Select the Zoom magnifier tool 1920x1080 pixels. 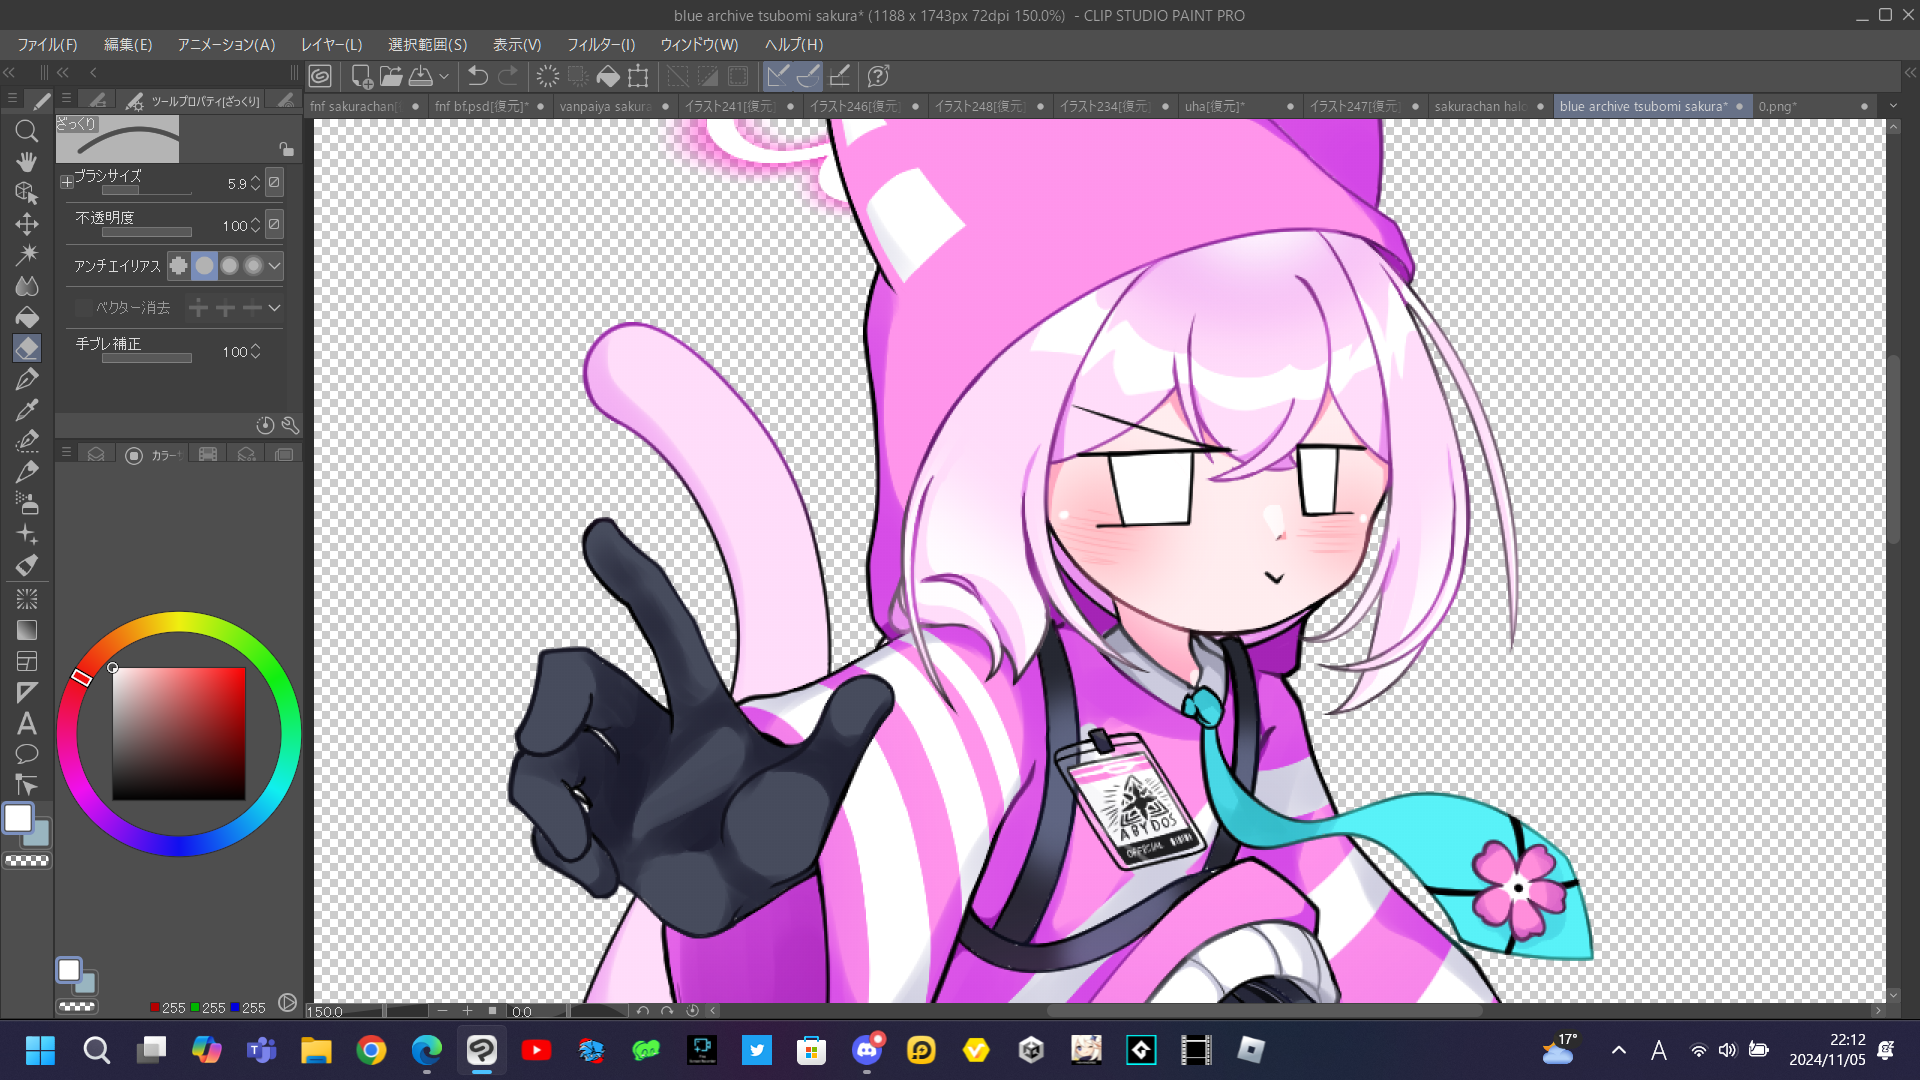click(27, 131)
